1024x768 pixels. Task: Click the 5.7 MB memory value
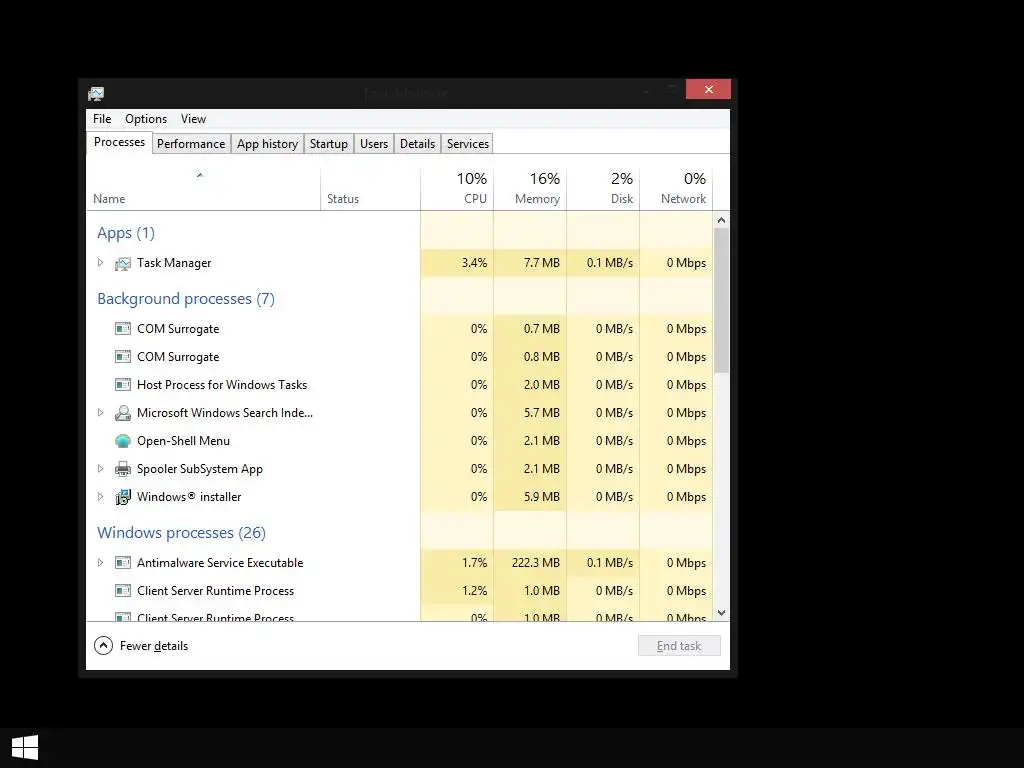[x=542, y=413]
